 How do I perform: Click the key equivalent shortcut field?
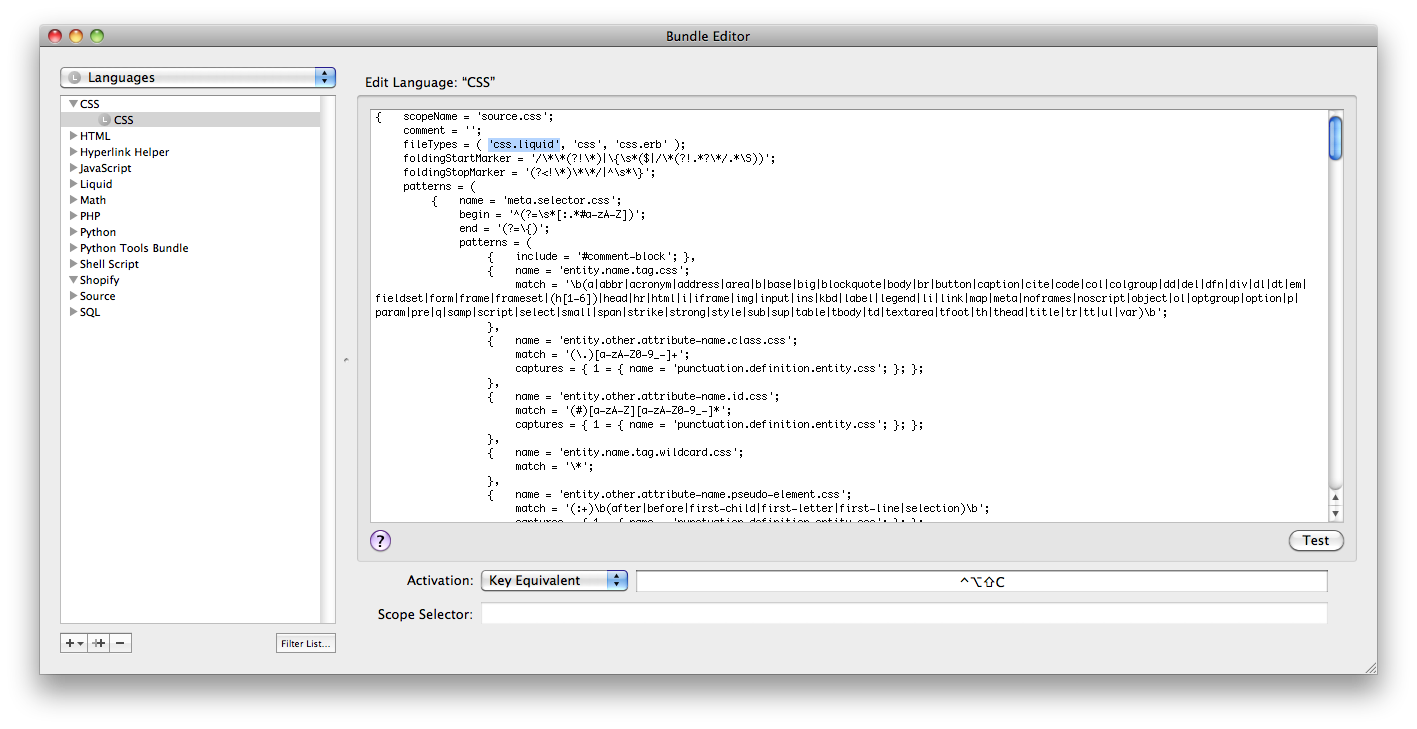point(981,581)
